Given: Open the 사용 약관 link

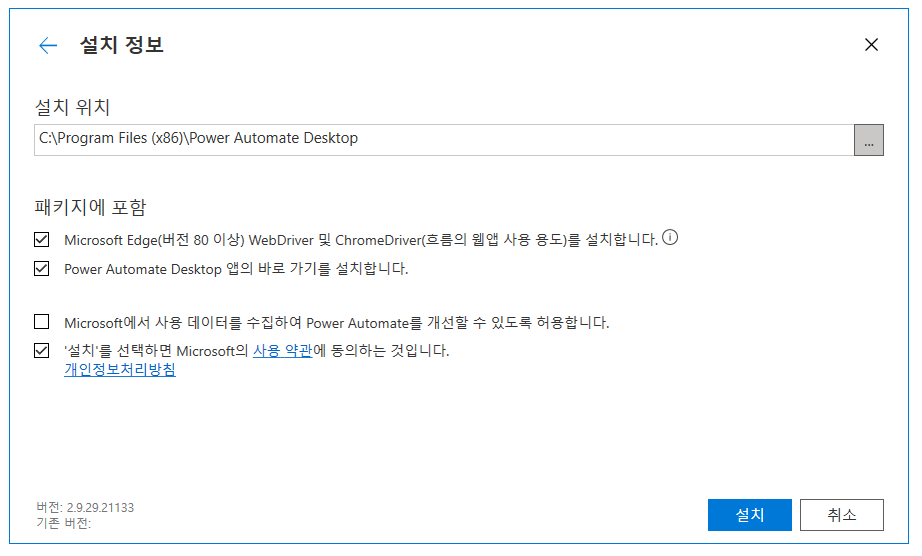Looking at the screenshot, I should (x=282, y=351).
